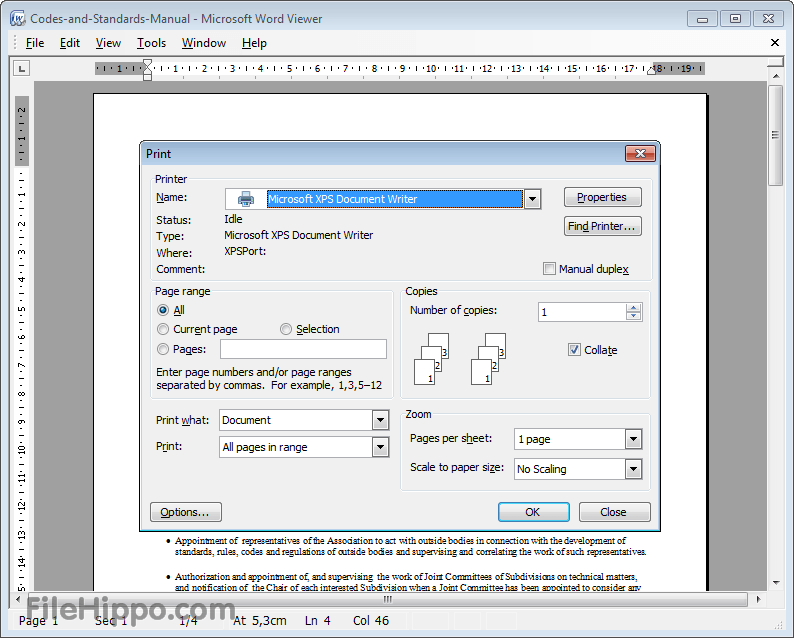This screenshot has width=794, height=638.
Task: Open the Window menu
Action: click(204, 43)
